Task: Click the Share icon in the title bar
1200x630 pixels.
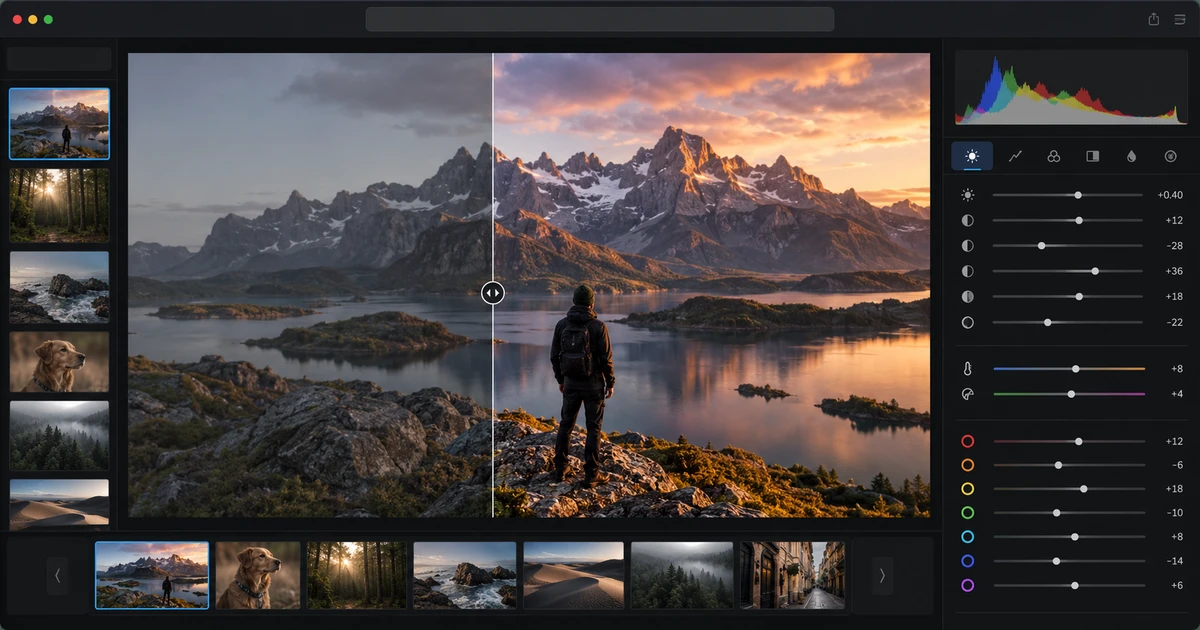Action: pyautogui.click(x=1153, y=19)
